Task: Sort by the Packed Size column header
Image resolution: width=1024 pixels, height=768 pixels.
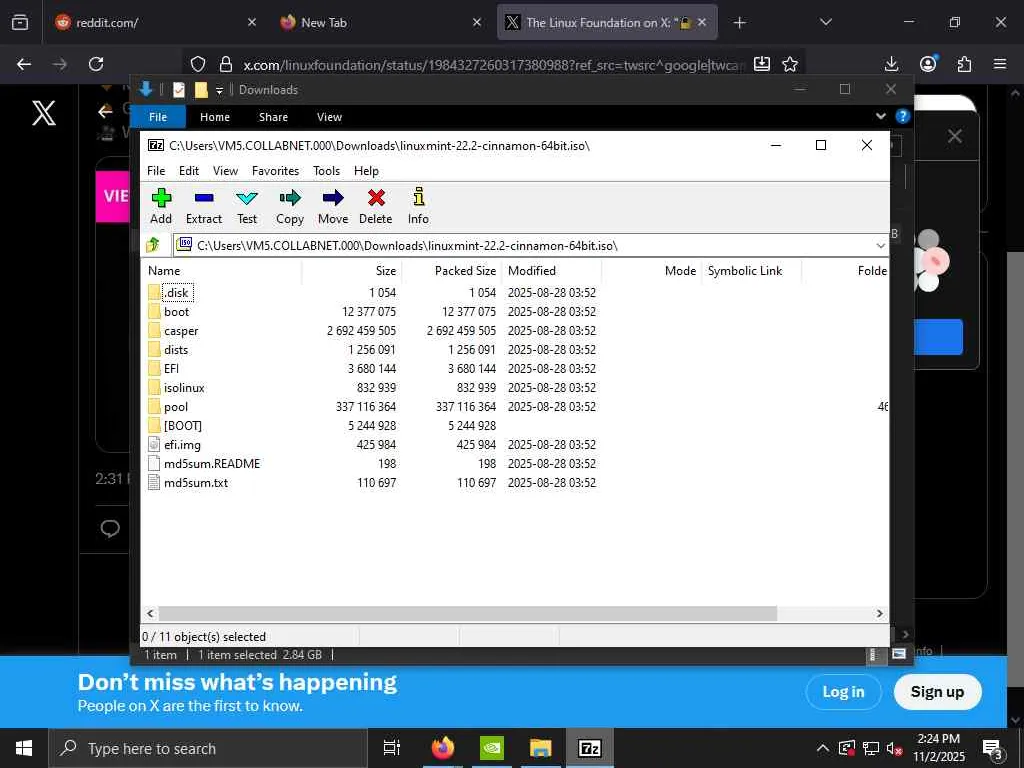Action: point(451,270)
